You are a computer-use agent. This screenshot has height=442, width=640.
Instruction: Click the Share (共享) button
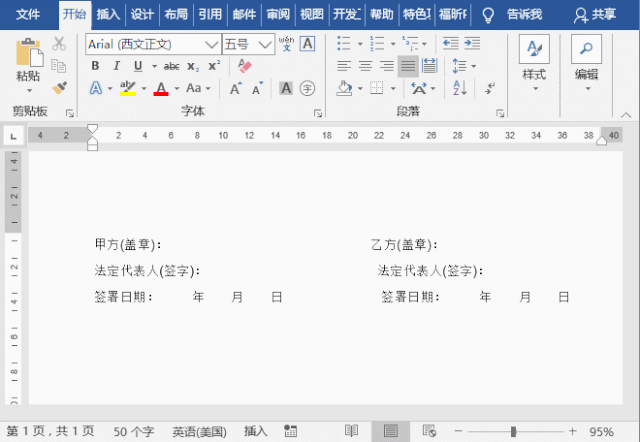coord(595,14)
